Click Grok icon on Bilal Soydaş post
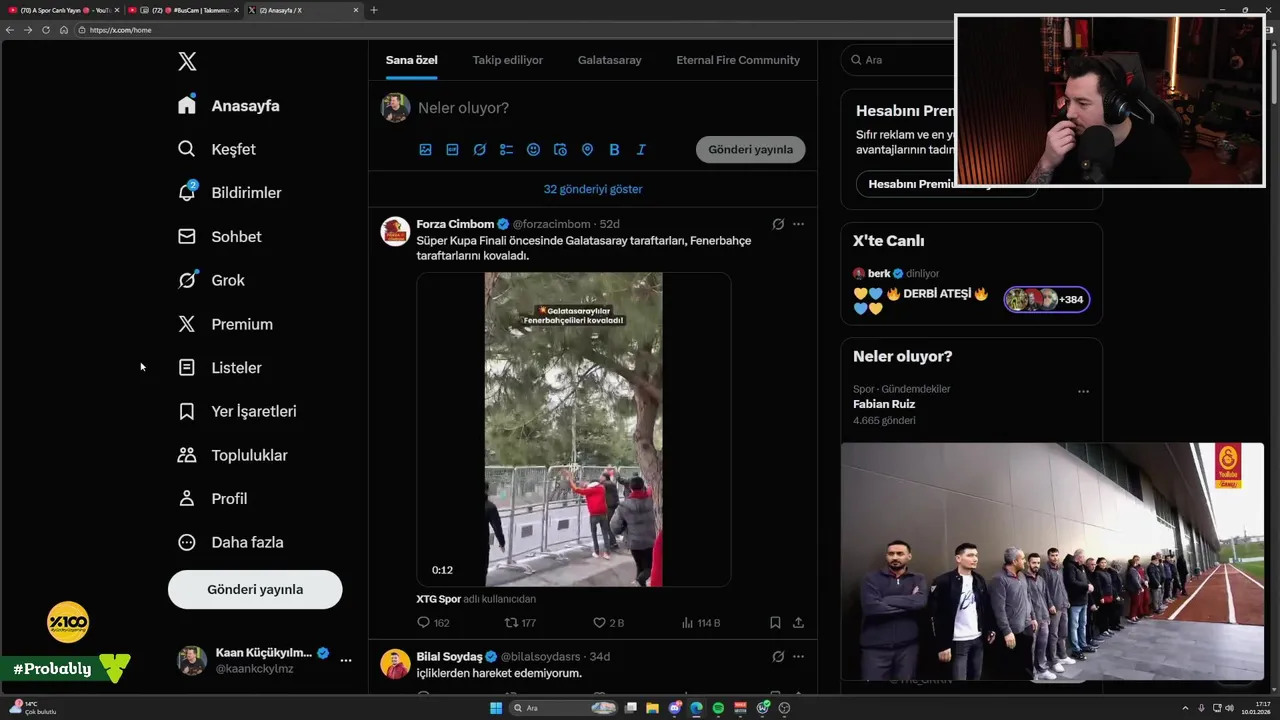The width and height of the screenshot is (1280, 720). pos(778,656)
